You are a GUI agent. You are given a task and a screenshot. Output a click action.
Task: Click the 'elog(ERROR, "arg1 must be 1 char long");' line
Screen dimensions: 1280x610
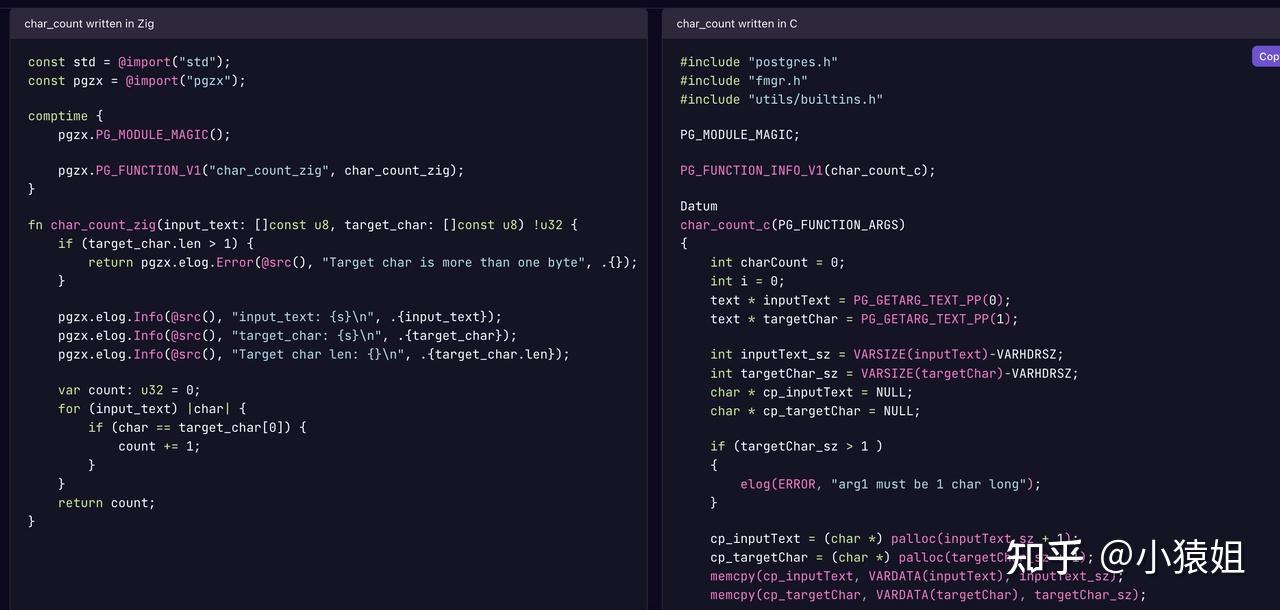891,484
